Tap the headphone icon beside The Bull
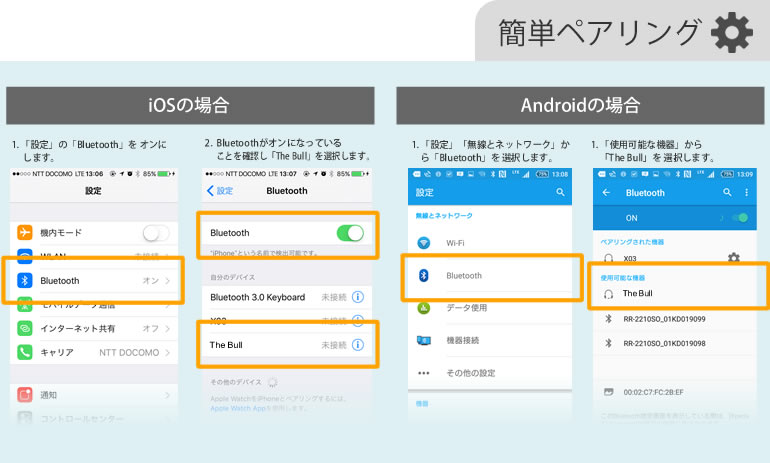 [608, 294]
